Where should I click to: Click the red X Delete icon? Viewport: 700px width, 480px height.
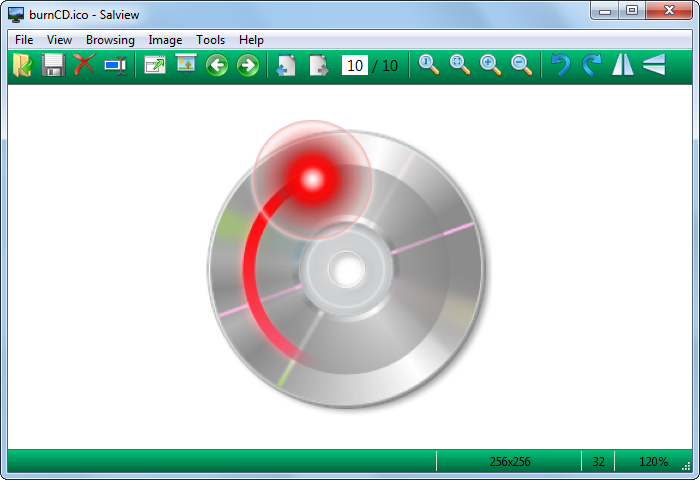click(x=84, y=65)
